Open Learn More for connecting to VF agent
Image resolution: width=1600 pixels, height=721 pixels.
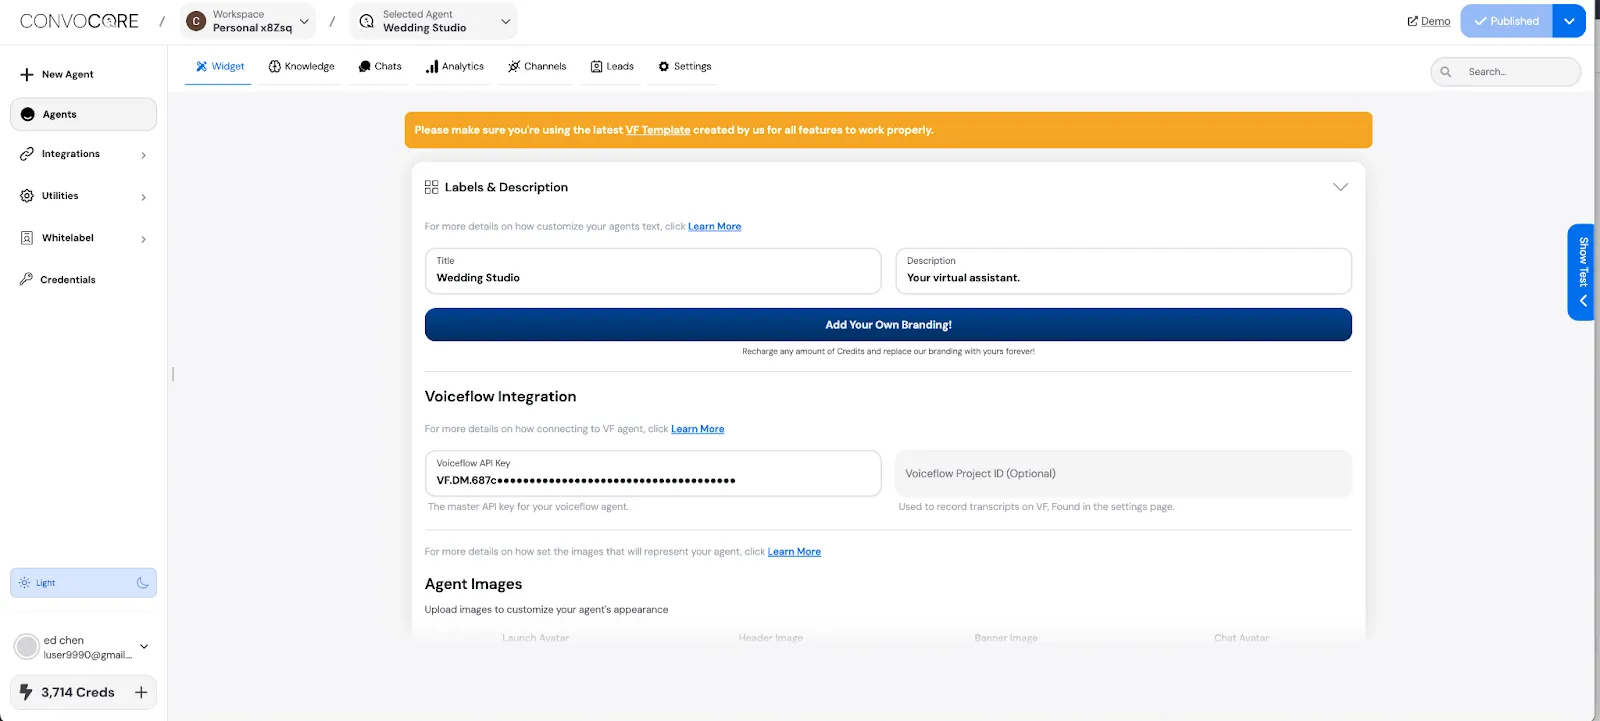(697, 429)
